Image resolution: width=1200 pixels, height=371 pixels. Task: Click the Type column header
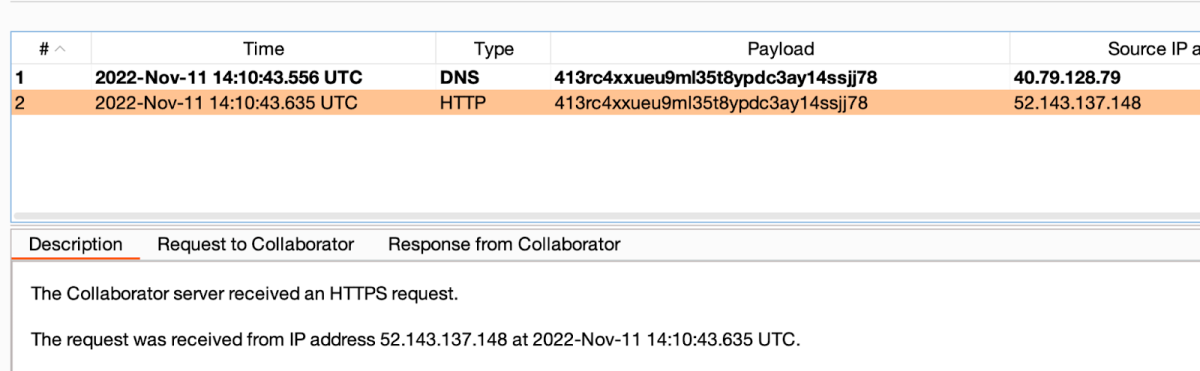(x=493, y=48)
